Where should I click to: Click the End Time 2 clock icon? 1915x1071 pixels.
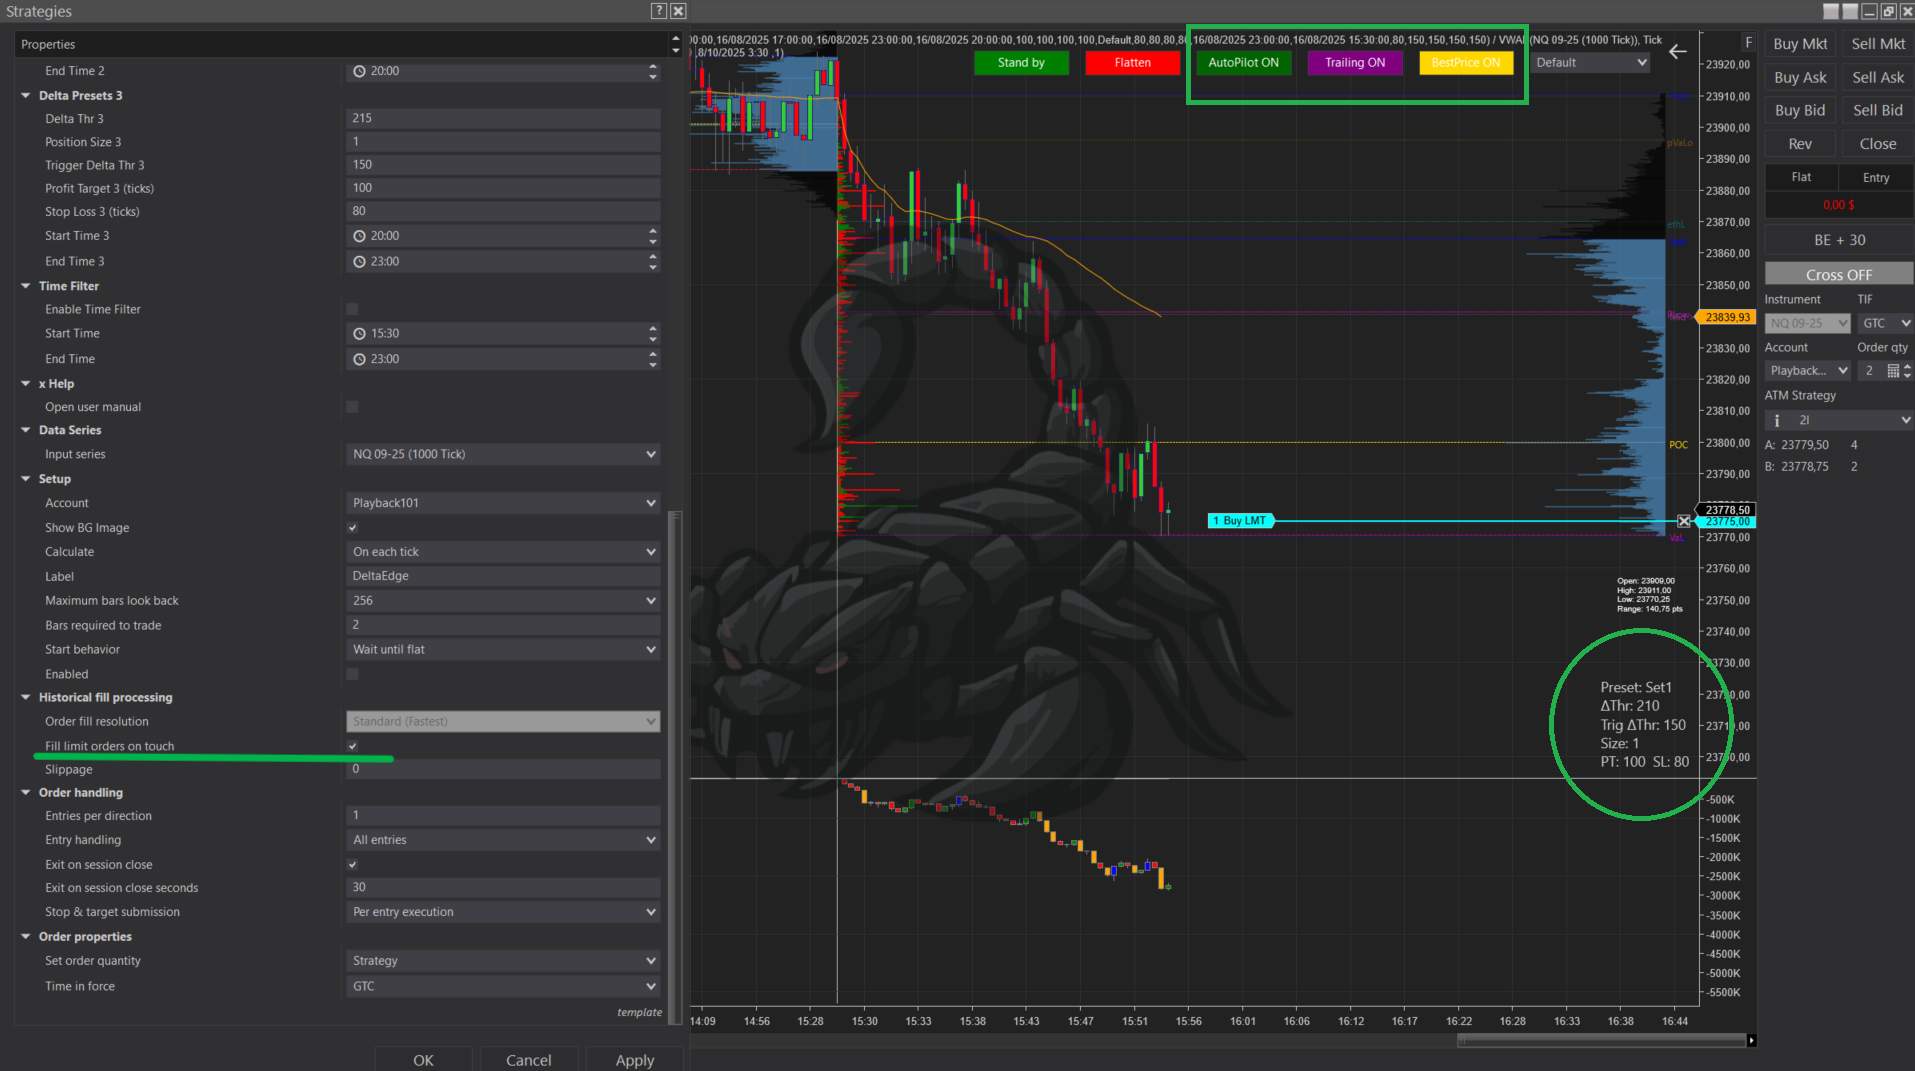pos(359,72)
